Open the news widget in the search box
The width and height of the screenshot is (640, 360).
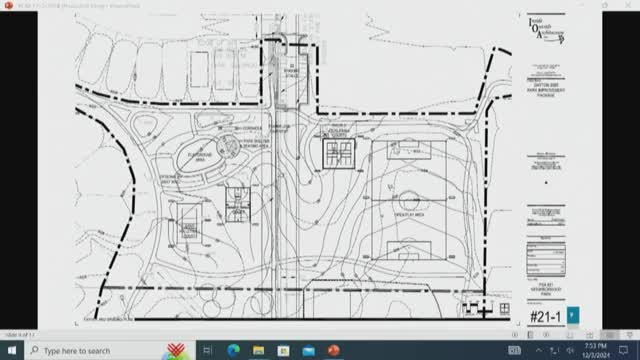tap(176, 350)
